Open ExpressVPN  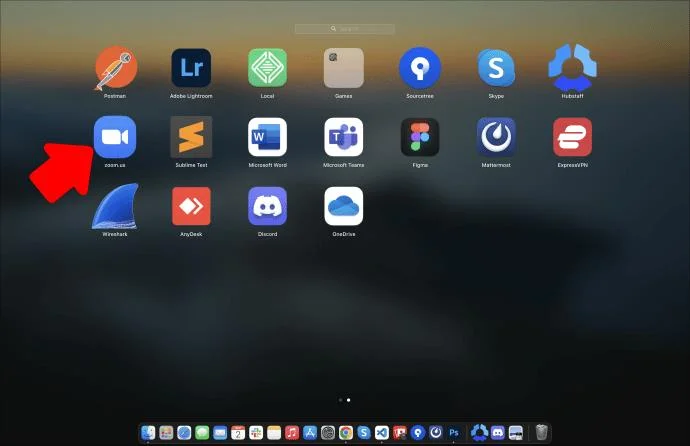pos(572,137)
